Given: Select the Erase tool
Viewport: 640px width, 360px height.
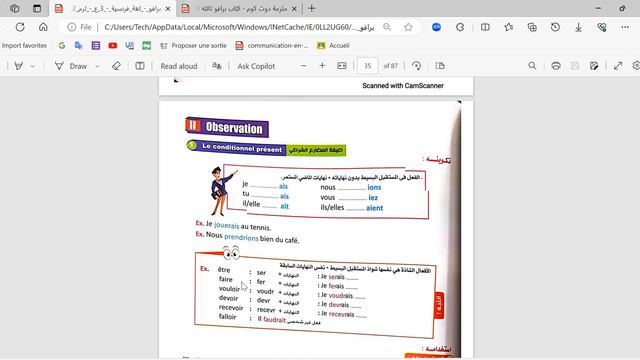Looking at the screenshot, I should click(116, 66).
